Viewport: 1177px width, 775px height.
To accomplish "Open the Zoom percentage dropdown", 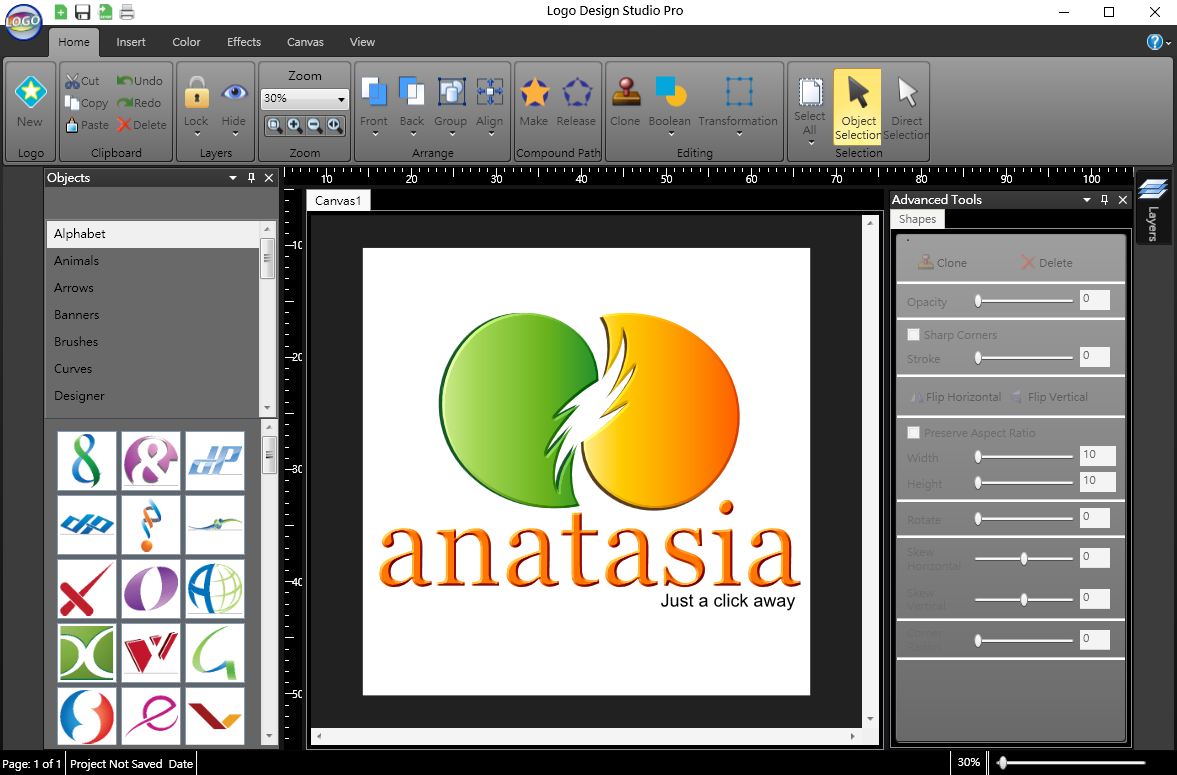I will point(341,99).
